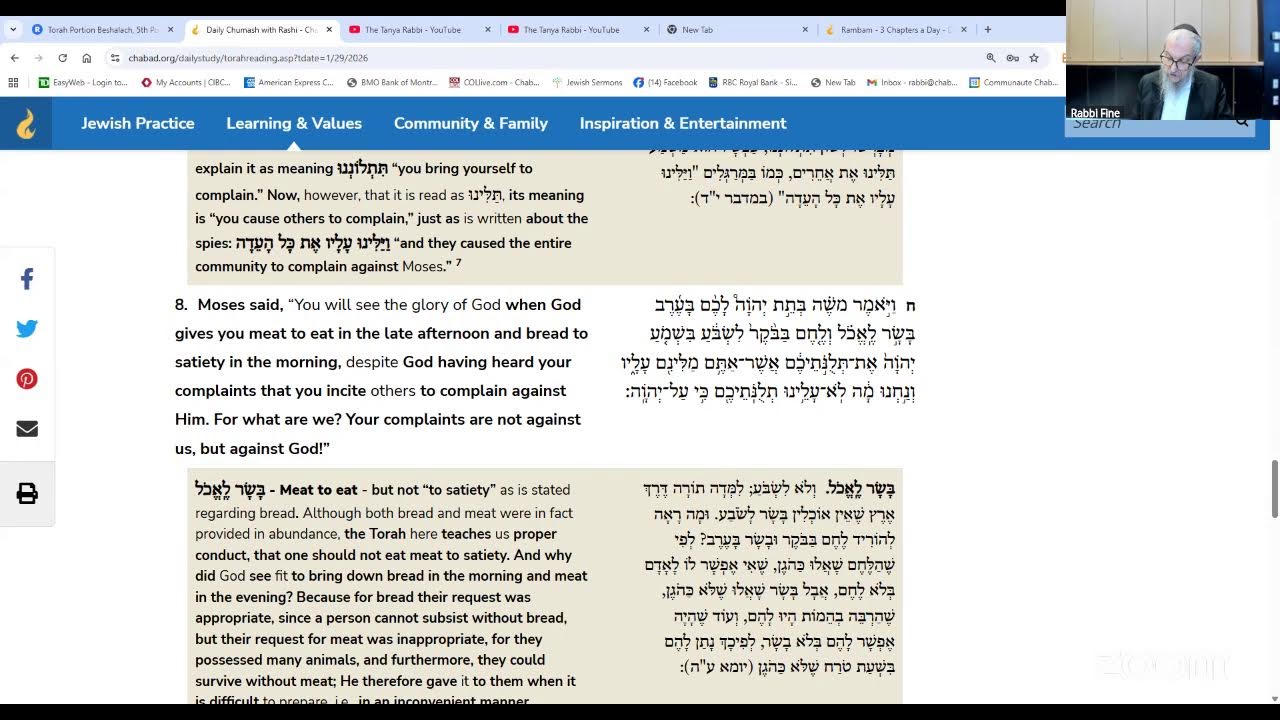Screen dimensions: 1280x720
Task: Click the scrollbar down arrow at bottom
Action: click(x=1274, y=698)
